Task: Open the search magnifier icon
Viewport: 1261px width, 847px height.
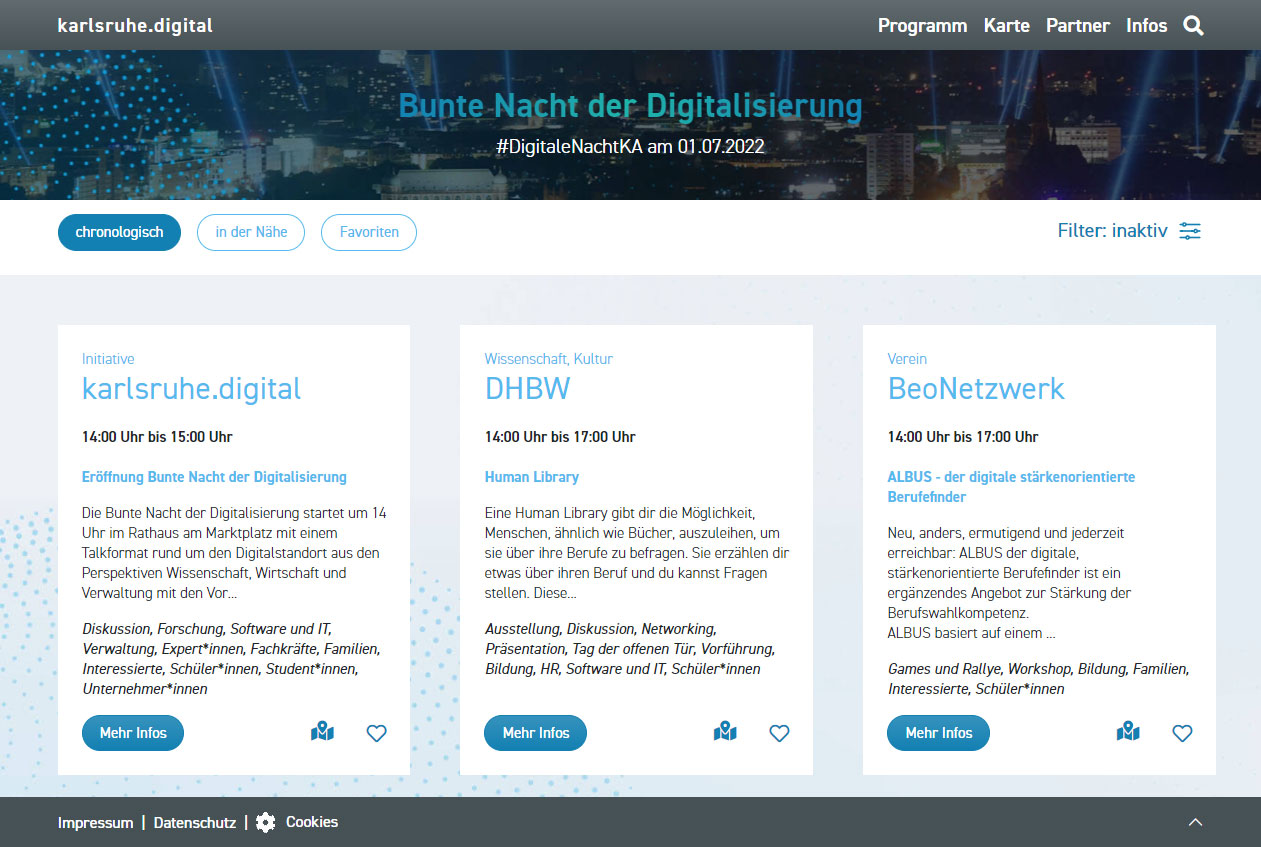Action: click(x=1193, y=26)
